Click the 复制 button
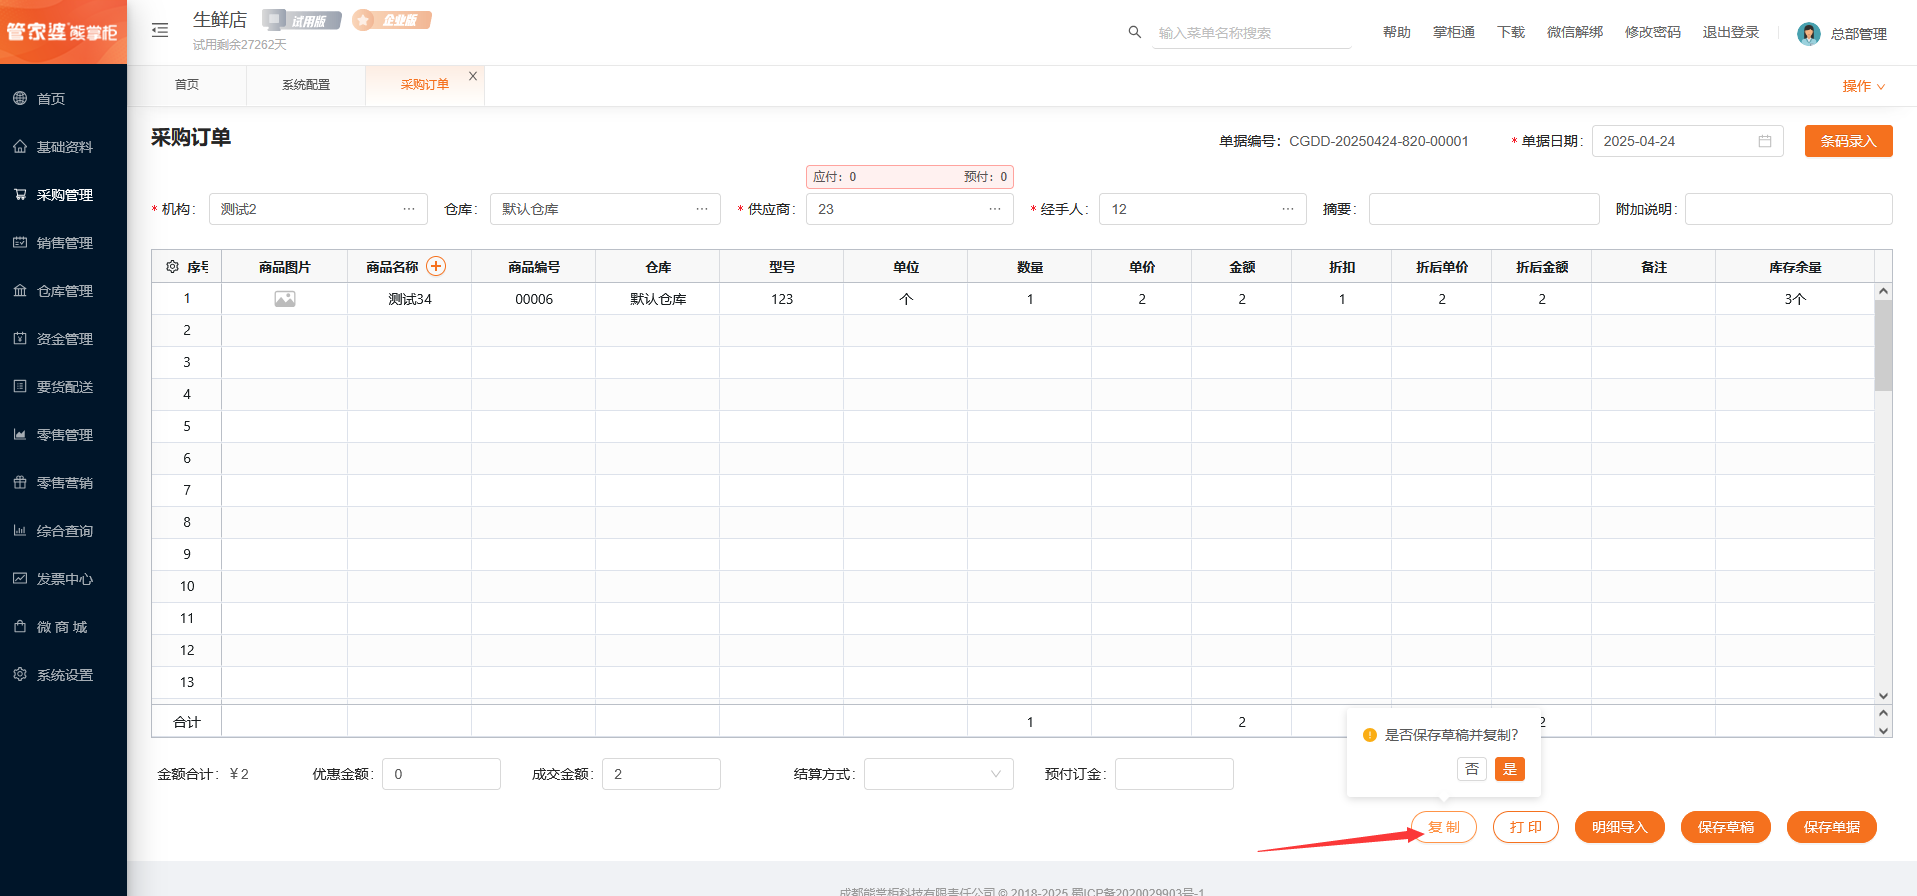The height and width of the screenshot is (896, 1917). pos(1444,827)
